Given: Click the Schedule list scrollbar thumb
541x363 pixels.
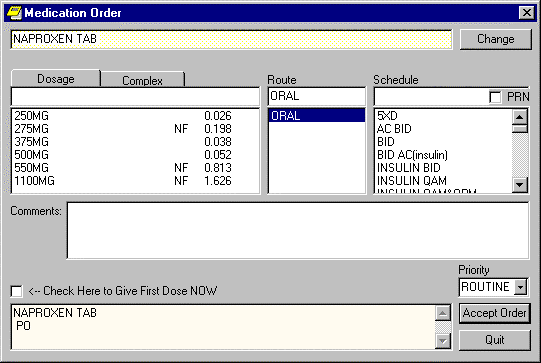Looking at the screenshot, I should click(520, 129).
